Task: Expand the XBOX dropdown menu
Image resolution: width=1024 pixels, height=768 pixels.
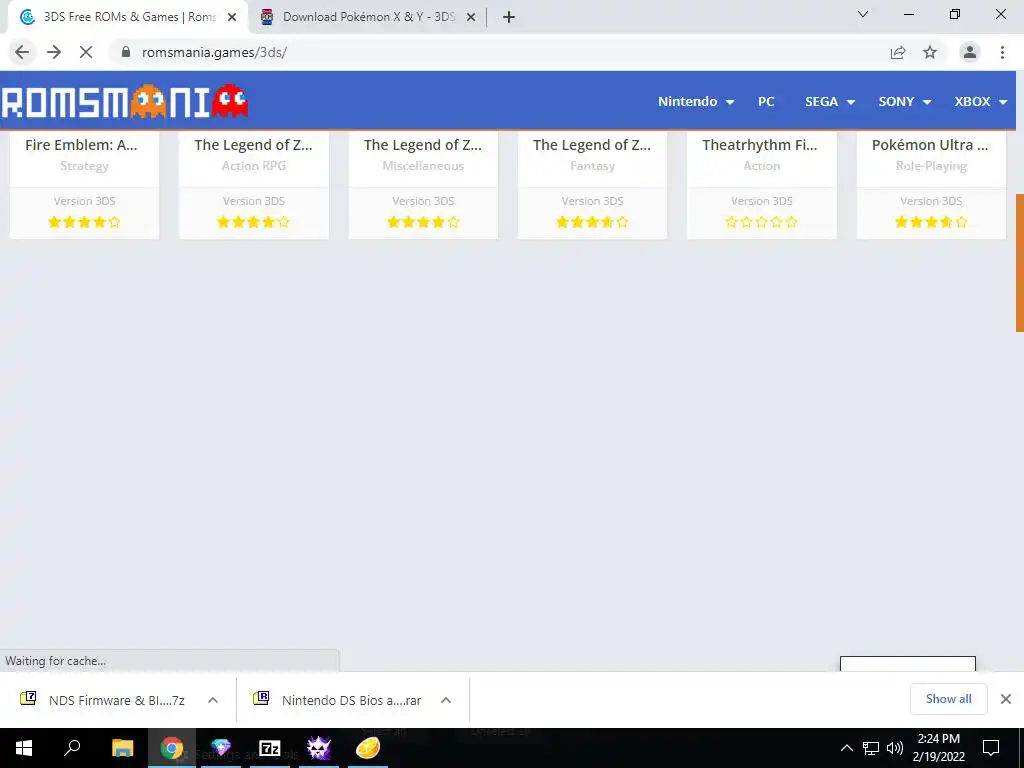Action: (x=980, y=101)
